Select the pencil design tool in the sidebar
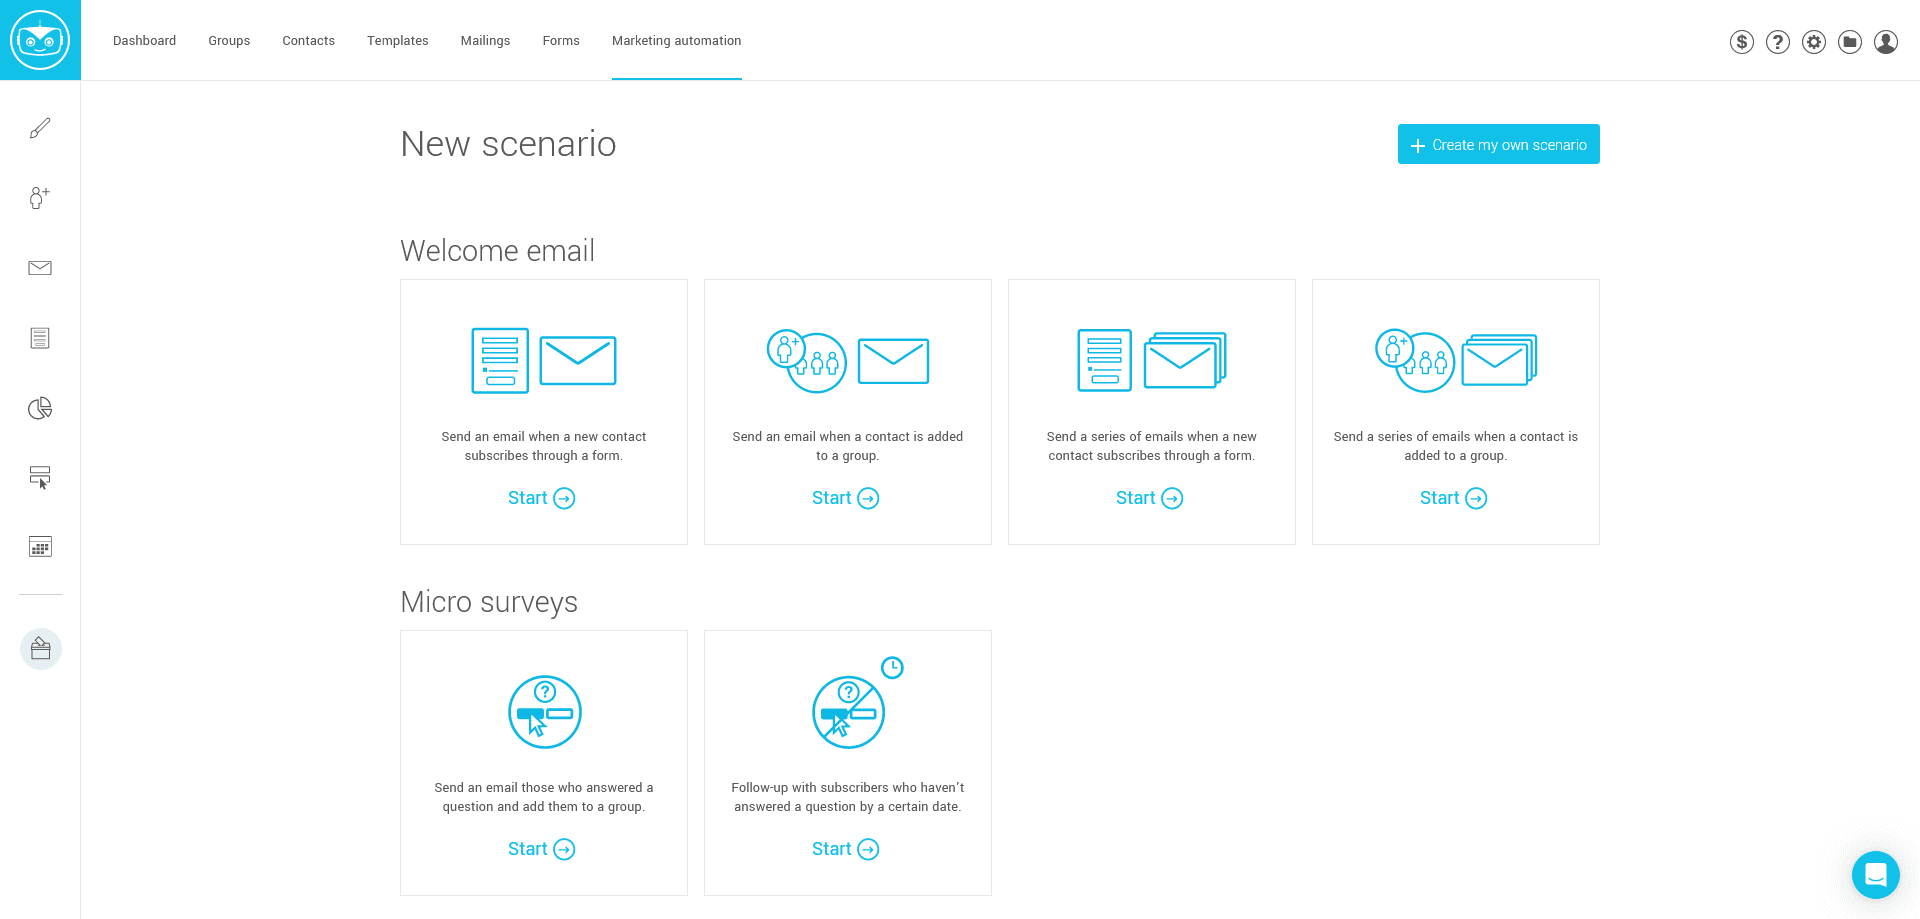Image resolution: width=1920 pixels, height=919 pixels. click(40, 128)
